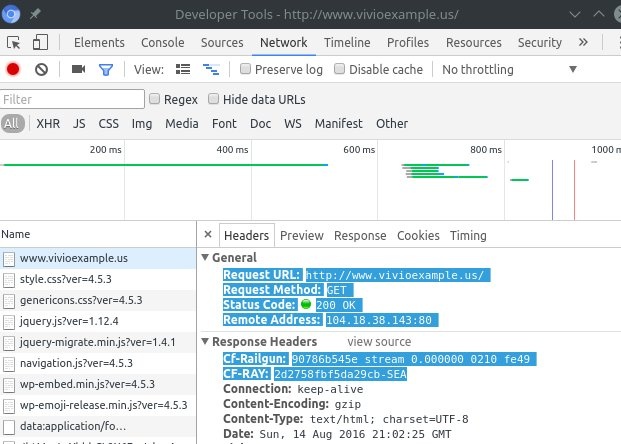This screenshot has width=621, height=444.
Task: Open the Cookies tab of request
Action: click(x=418, y=236)
